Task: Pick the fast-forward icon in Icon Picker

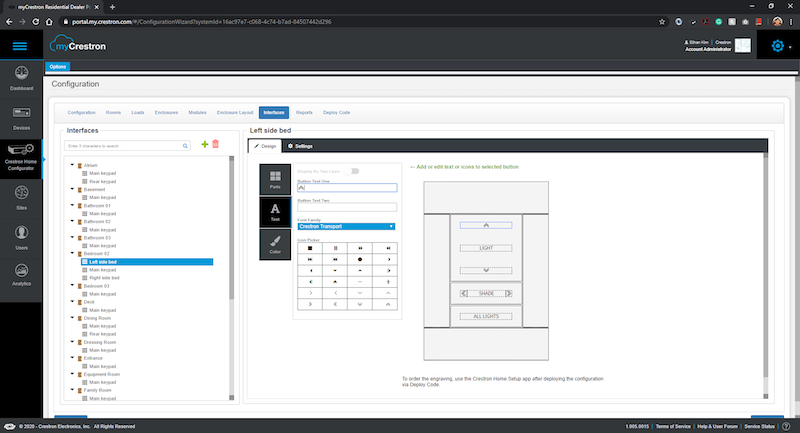Action: point(360,248)
